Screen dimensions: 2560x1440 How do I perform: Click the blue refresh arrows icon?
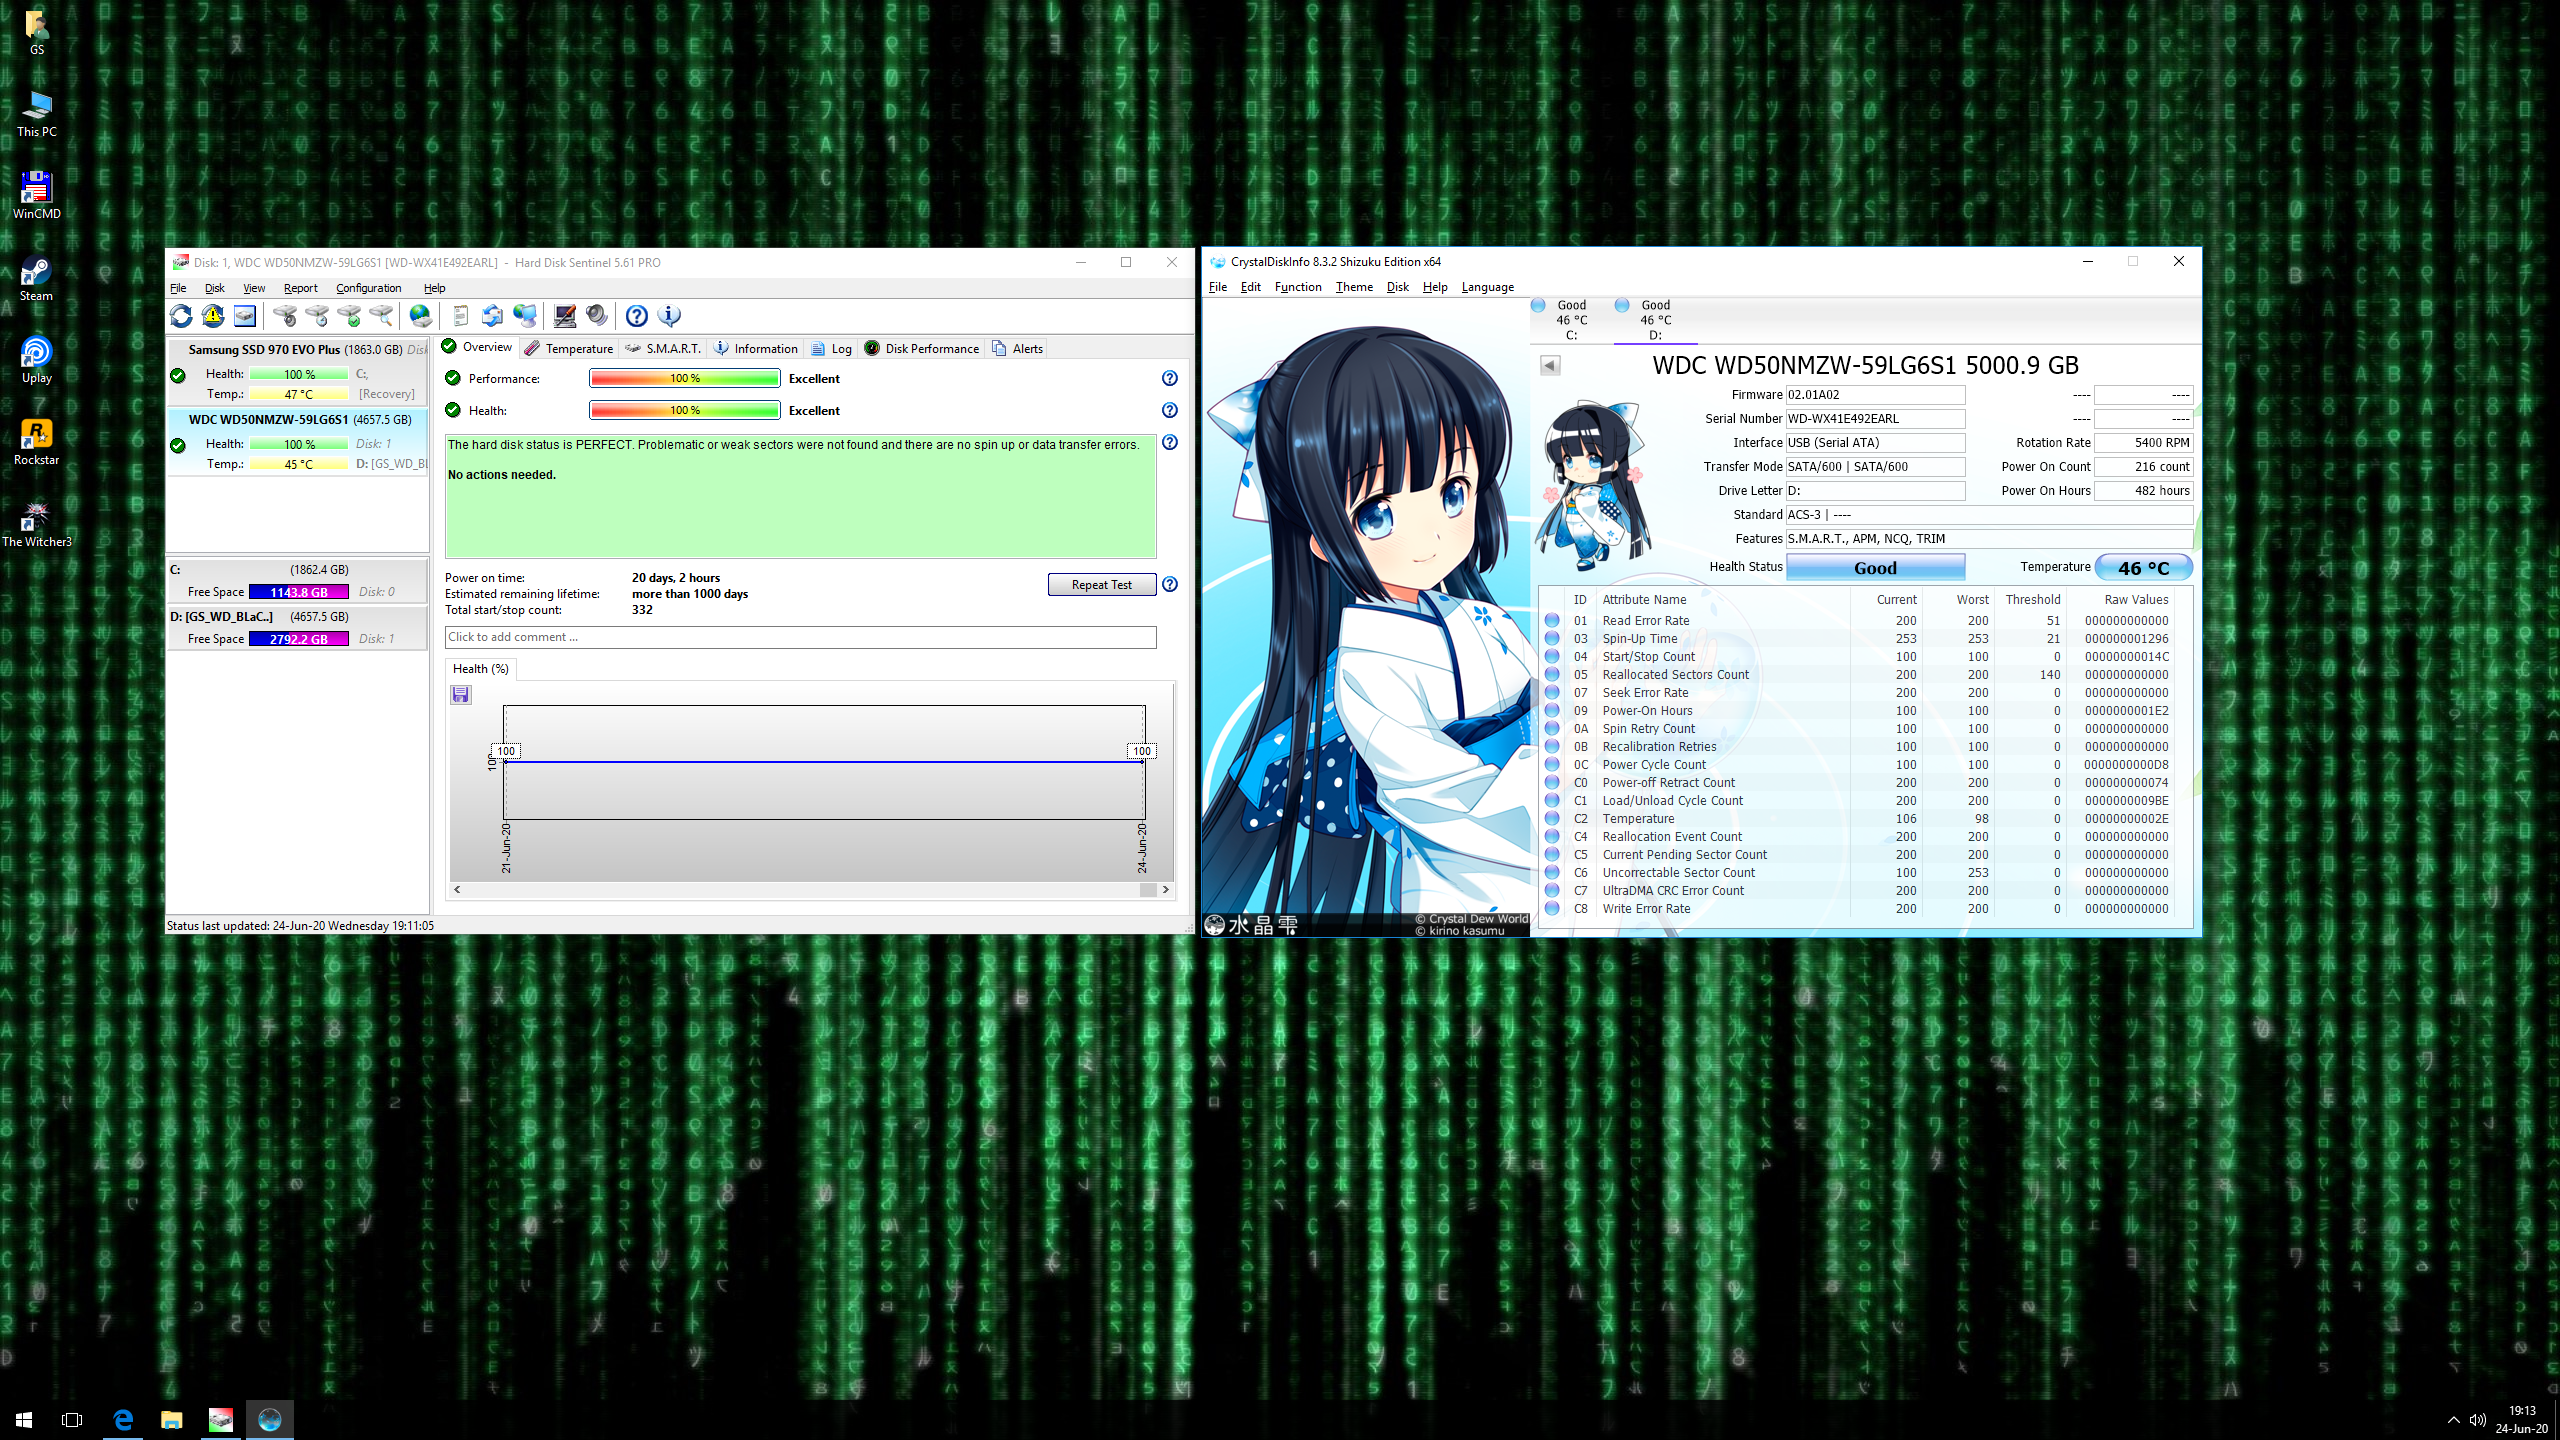[x=181, y=316]
